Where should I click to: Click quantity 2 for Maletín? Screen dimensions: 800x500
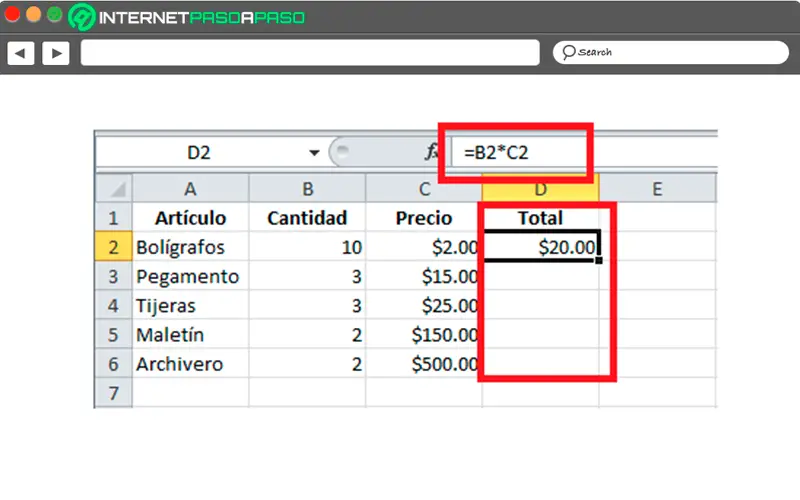pos(307,335)
